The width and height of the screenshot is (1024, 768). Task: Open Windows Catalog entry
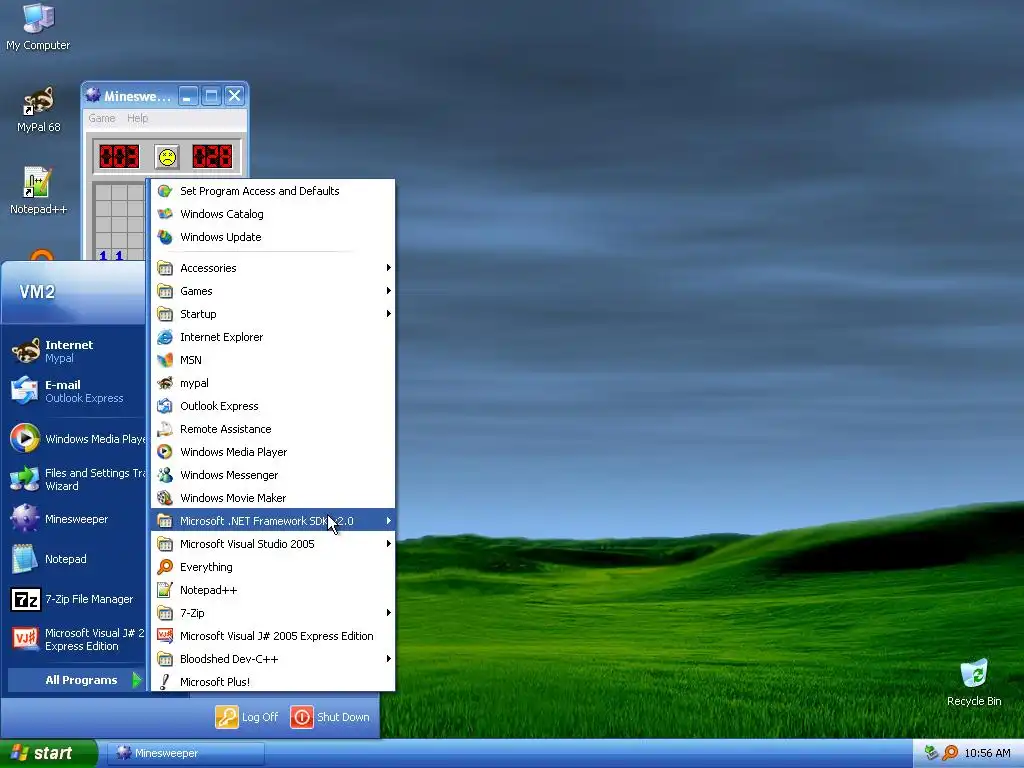tap(273, 214)
